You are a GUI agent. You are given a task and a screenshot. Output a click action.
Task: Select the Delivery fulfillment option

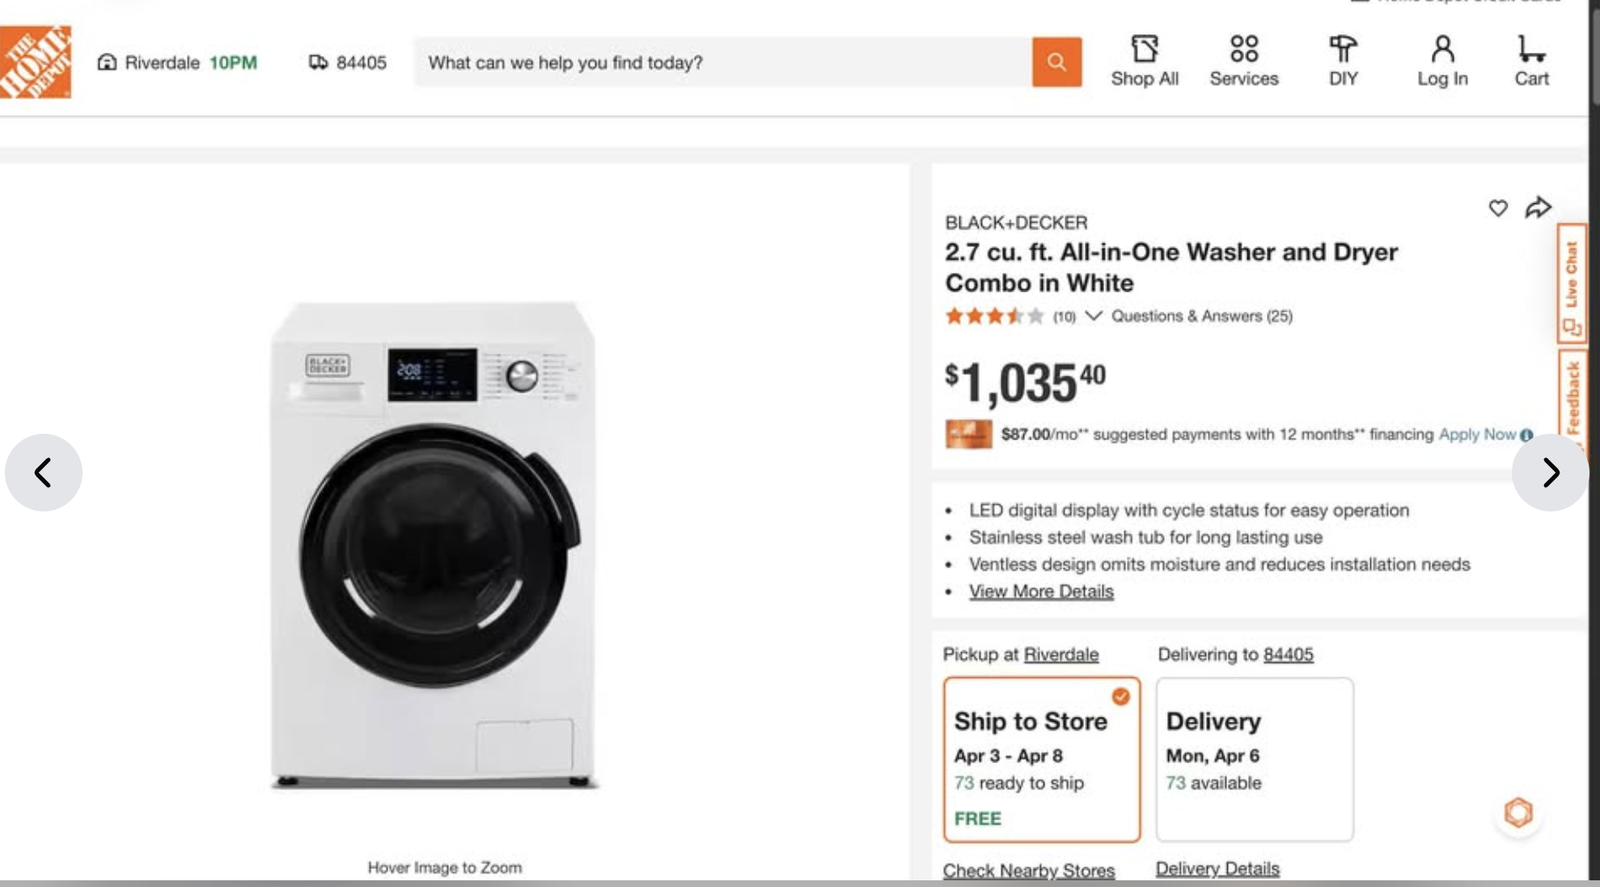[x=1254, y=759]
